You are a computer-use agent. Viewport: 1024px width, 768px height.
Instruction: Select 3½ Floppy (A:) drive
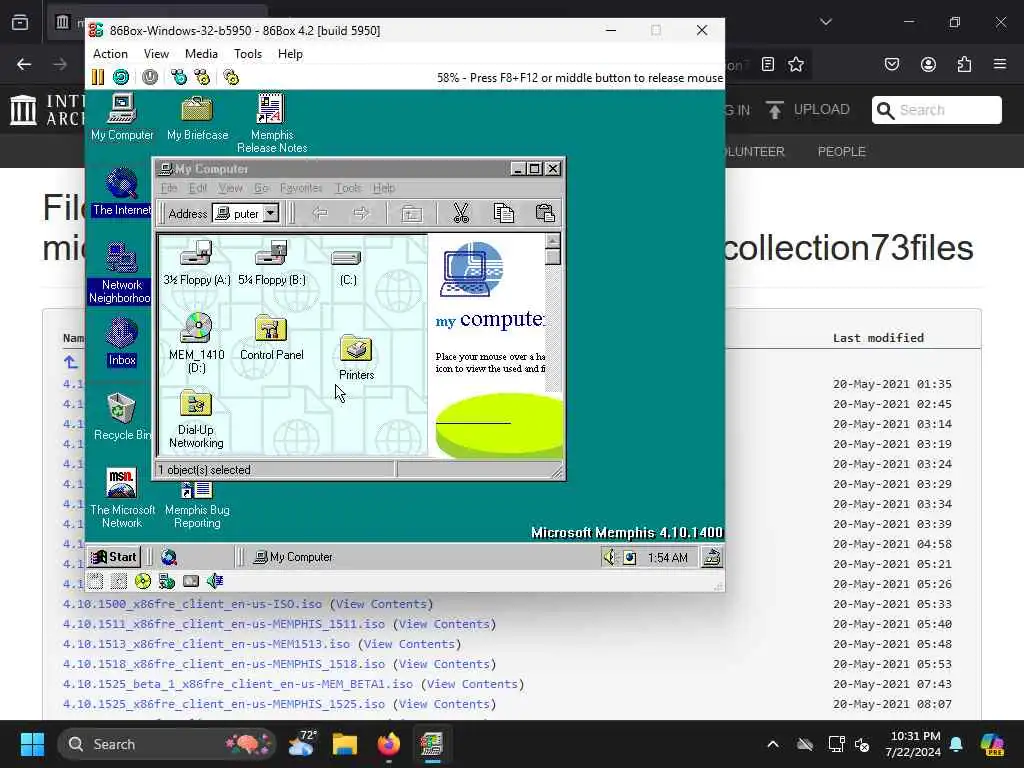(x=197, y=263)
